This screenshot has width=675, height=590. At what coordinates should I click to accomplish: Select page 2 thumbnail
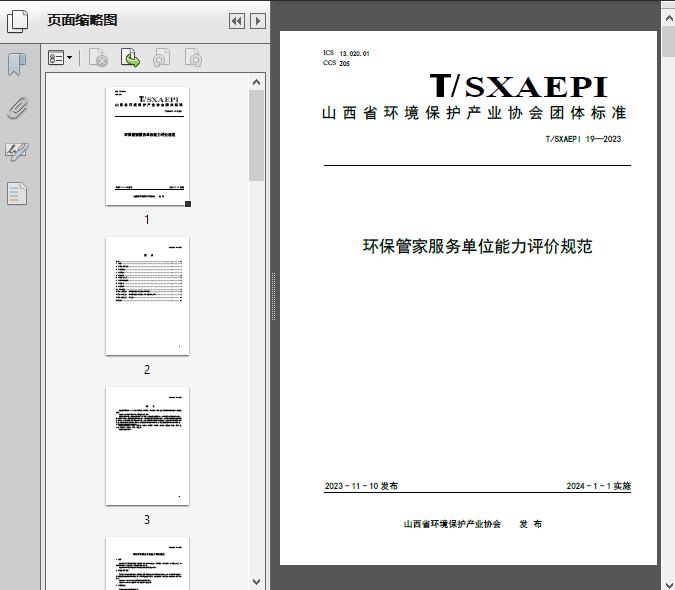[x=147, y=296]
